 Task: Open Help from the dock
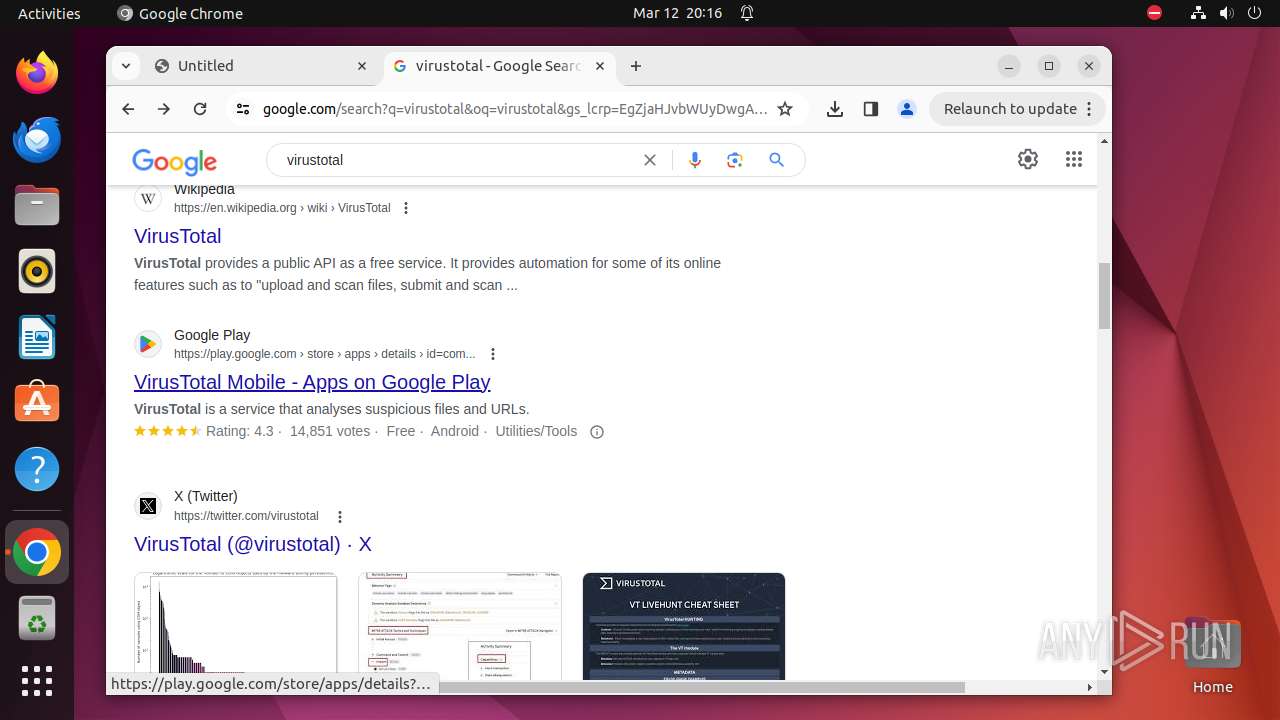point(37,469)
